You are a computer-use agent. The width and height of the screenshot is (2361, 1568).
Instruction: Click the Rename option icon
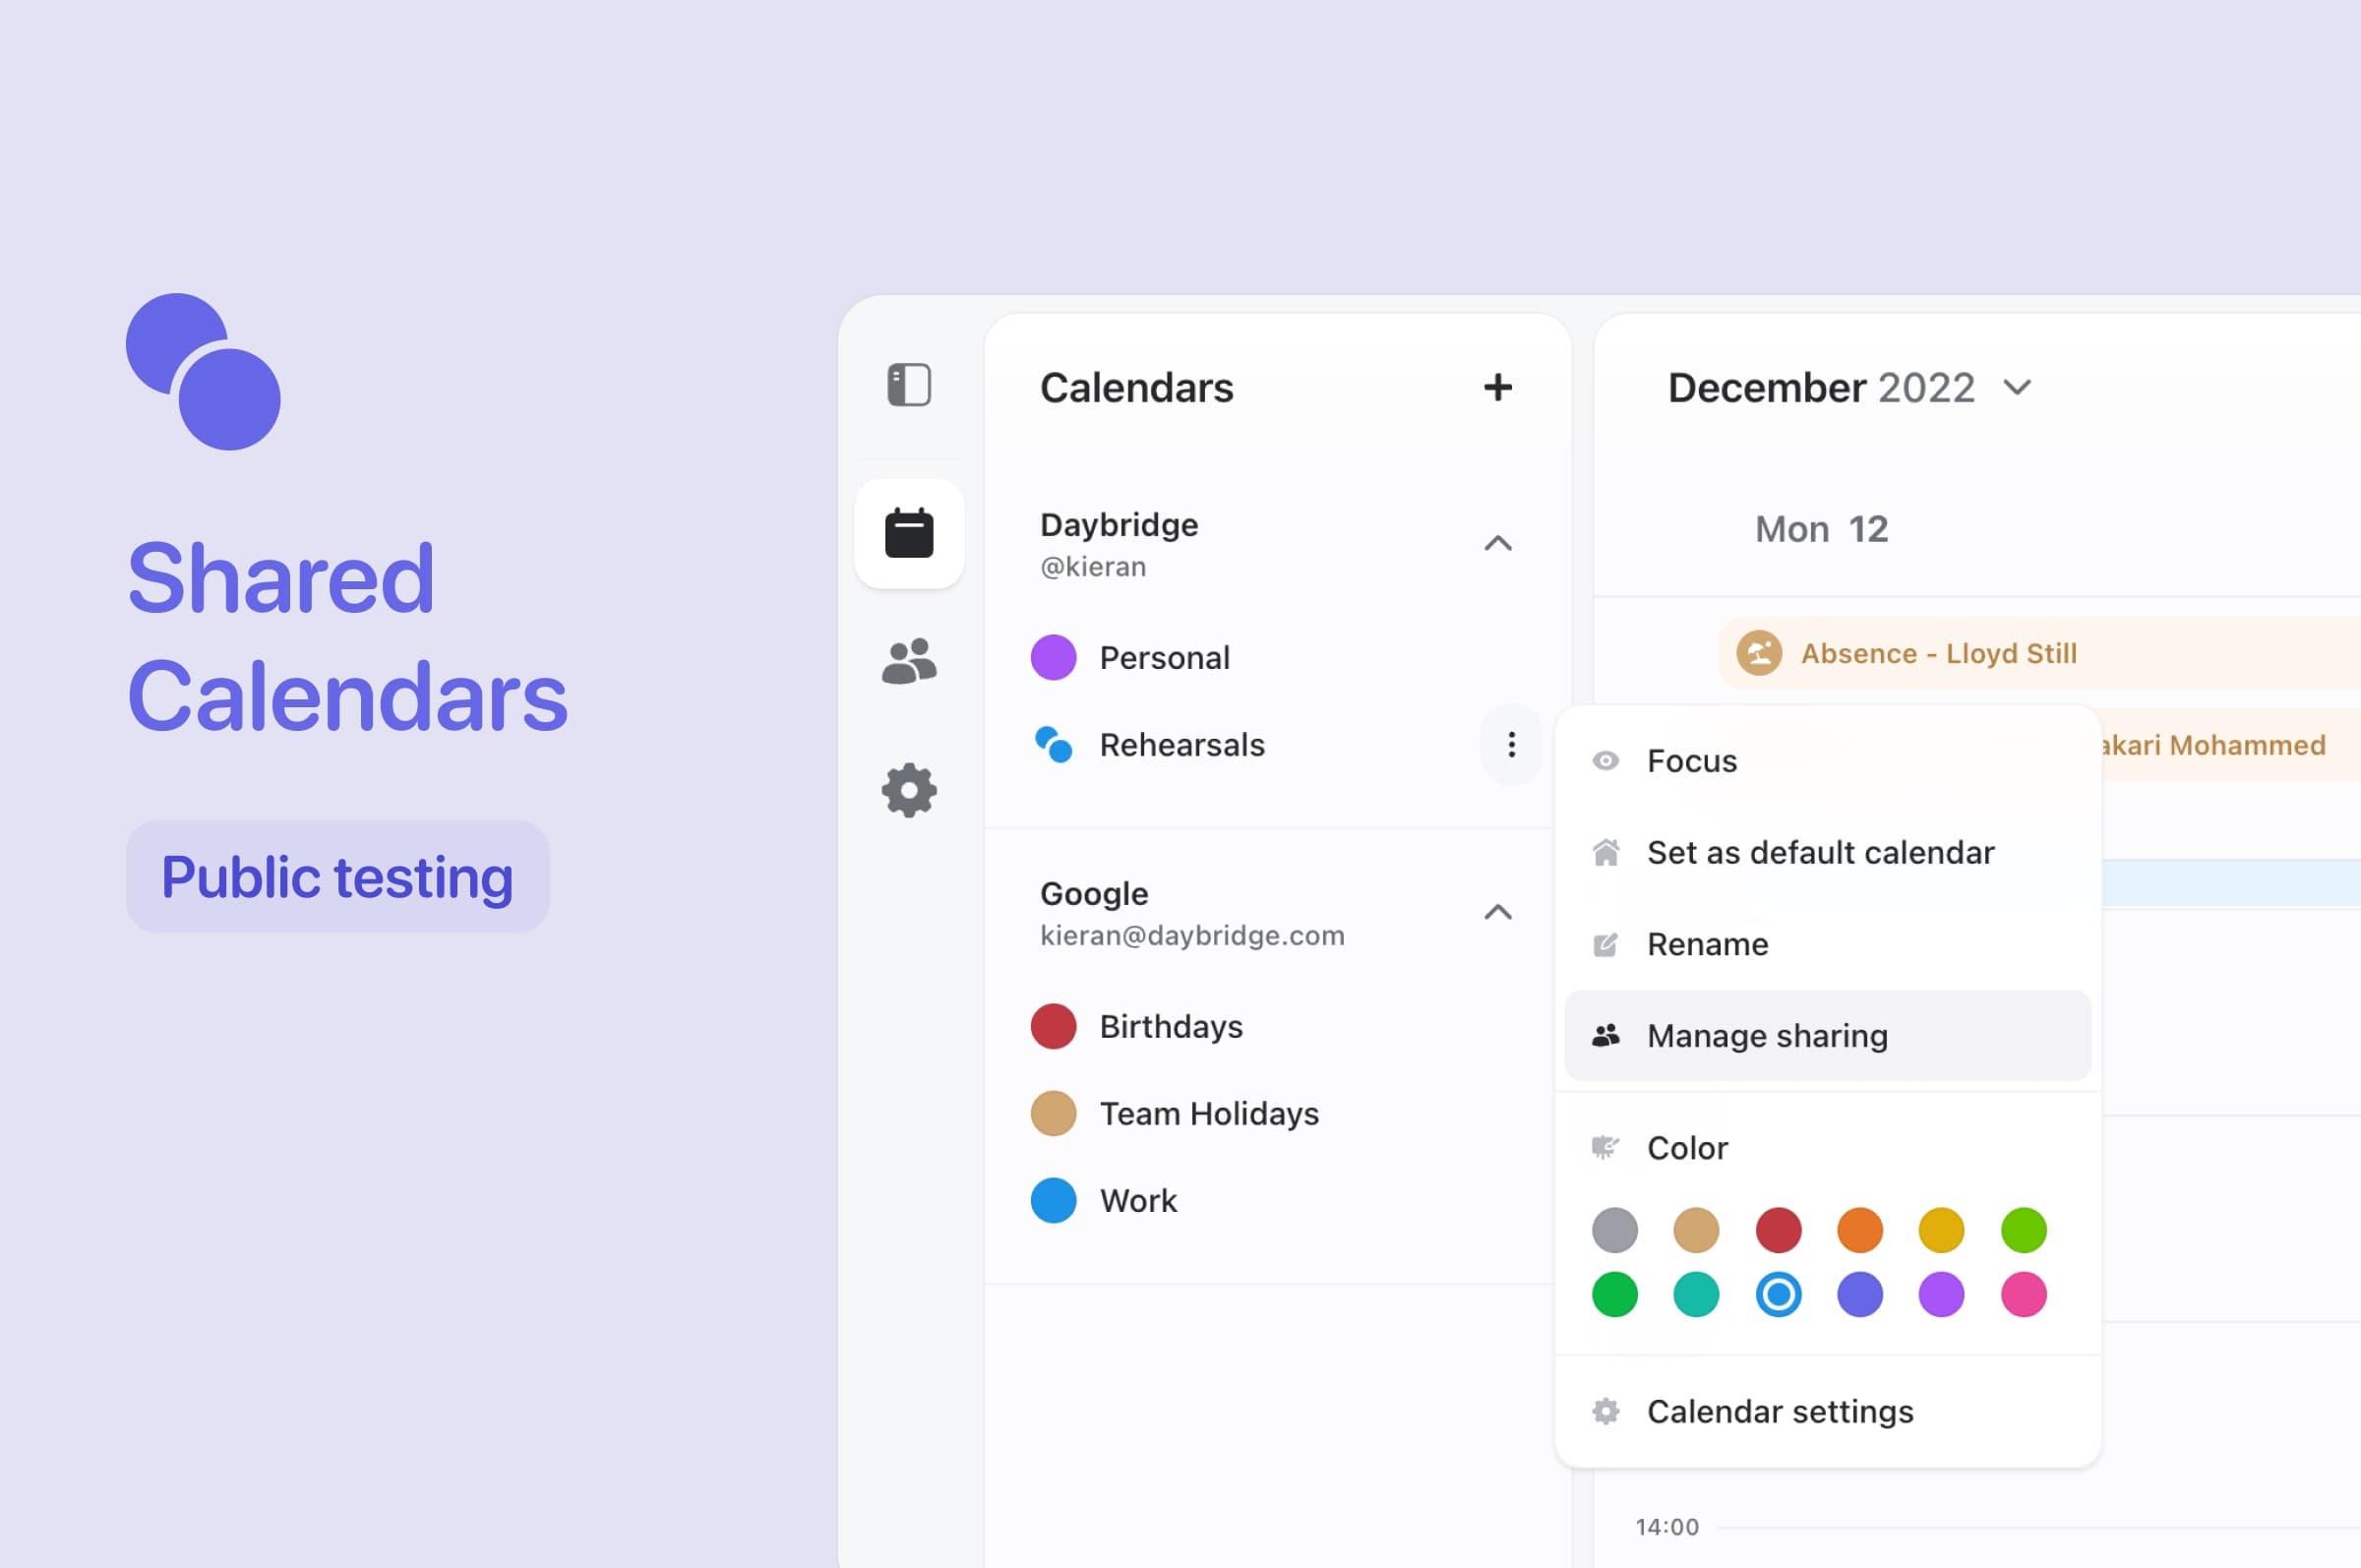click(1604, 943)
